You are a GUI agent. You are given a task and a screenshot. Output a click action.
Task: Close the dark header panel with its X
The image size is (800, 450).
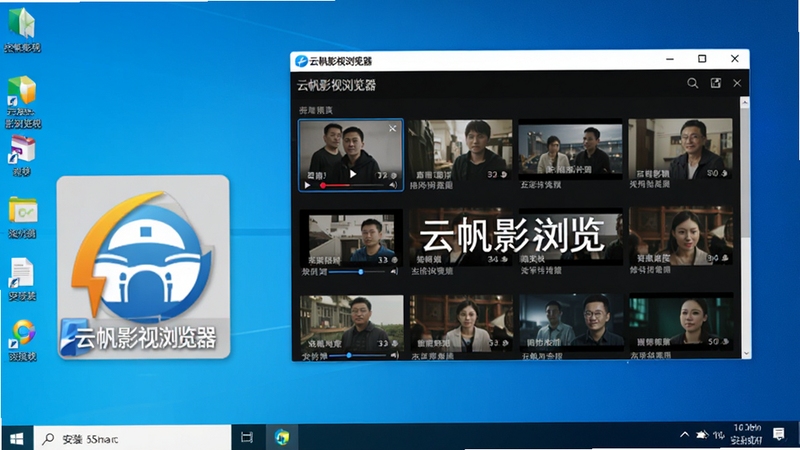pos(737,83)
